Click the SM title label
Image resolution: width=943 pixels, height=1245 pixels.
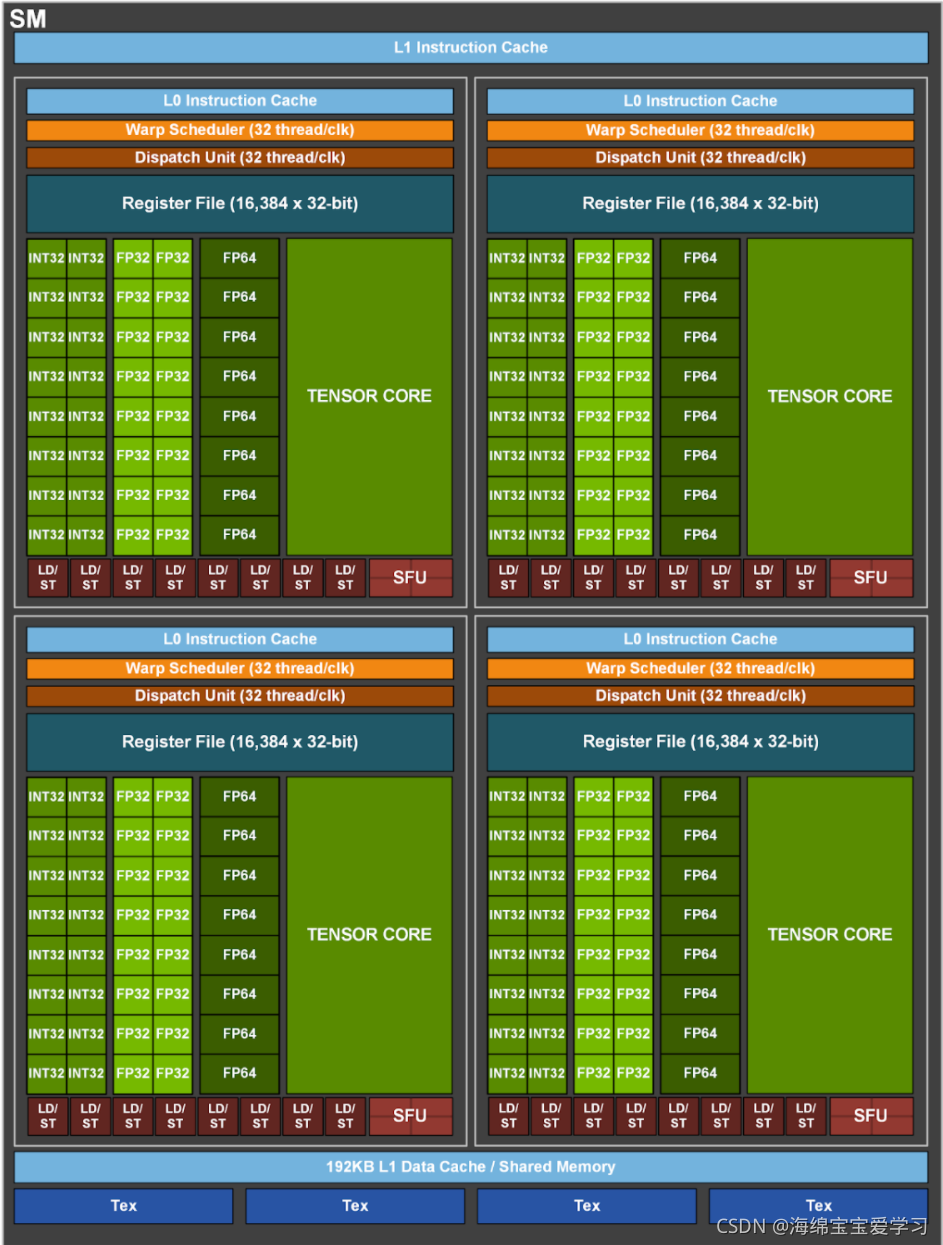[x=28, y=17]
